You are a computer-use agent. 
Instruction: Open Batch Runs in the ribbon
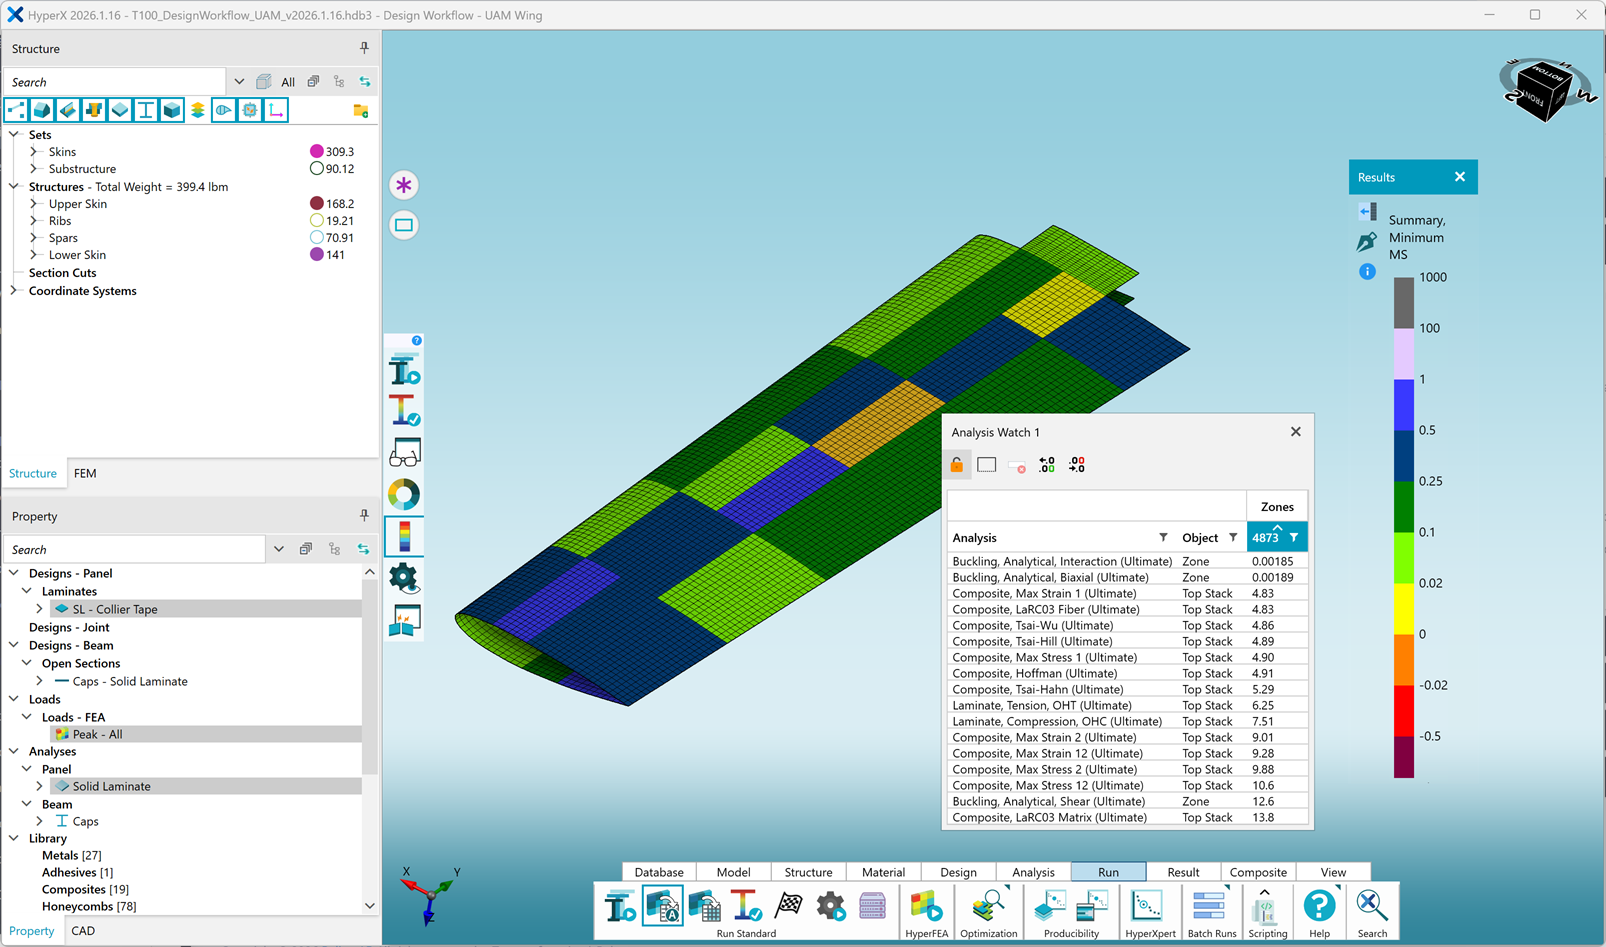[1211, 908]
